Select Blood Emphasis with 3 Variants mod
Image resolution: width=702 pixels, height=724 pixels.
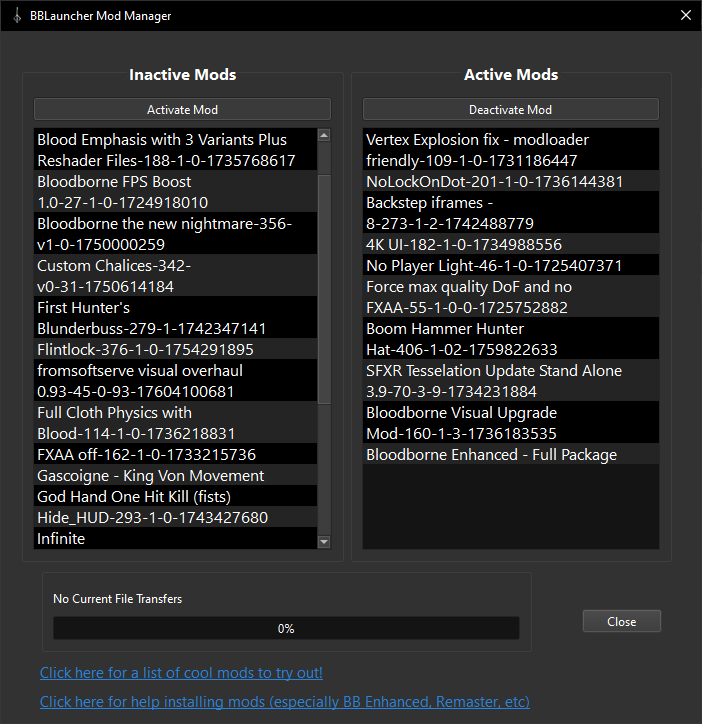tap(176, 150)
